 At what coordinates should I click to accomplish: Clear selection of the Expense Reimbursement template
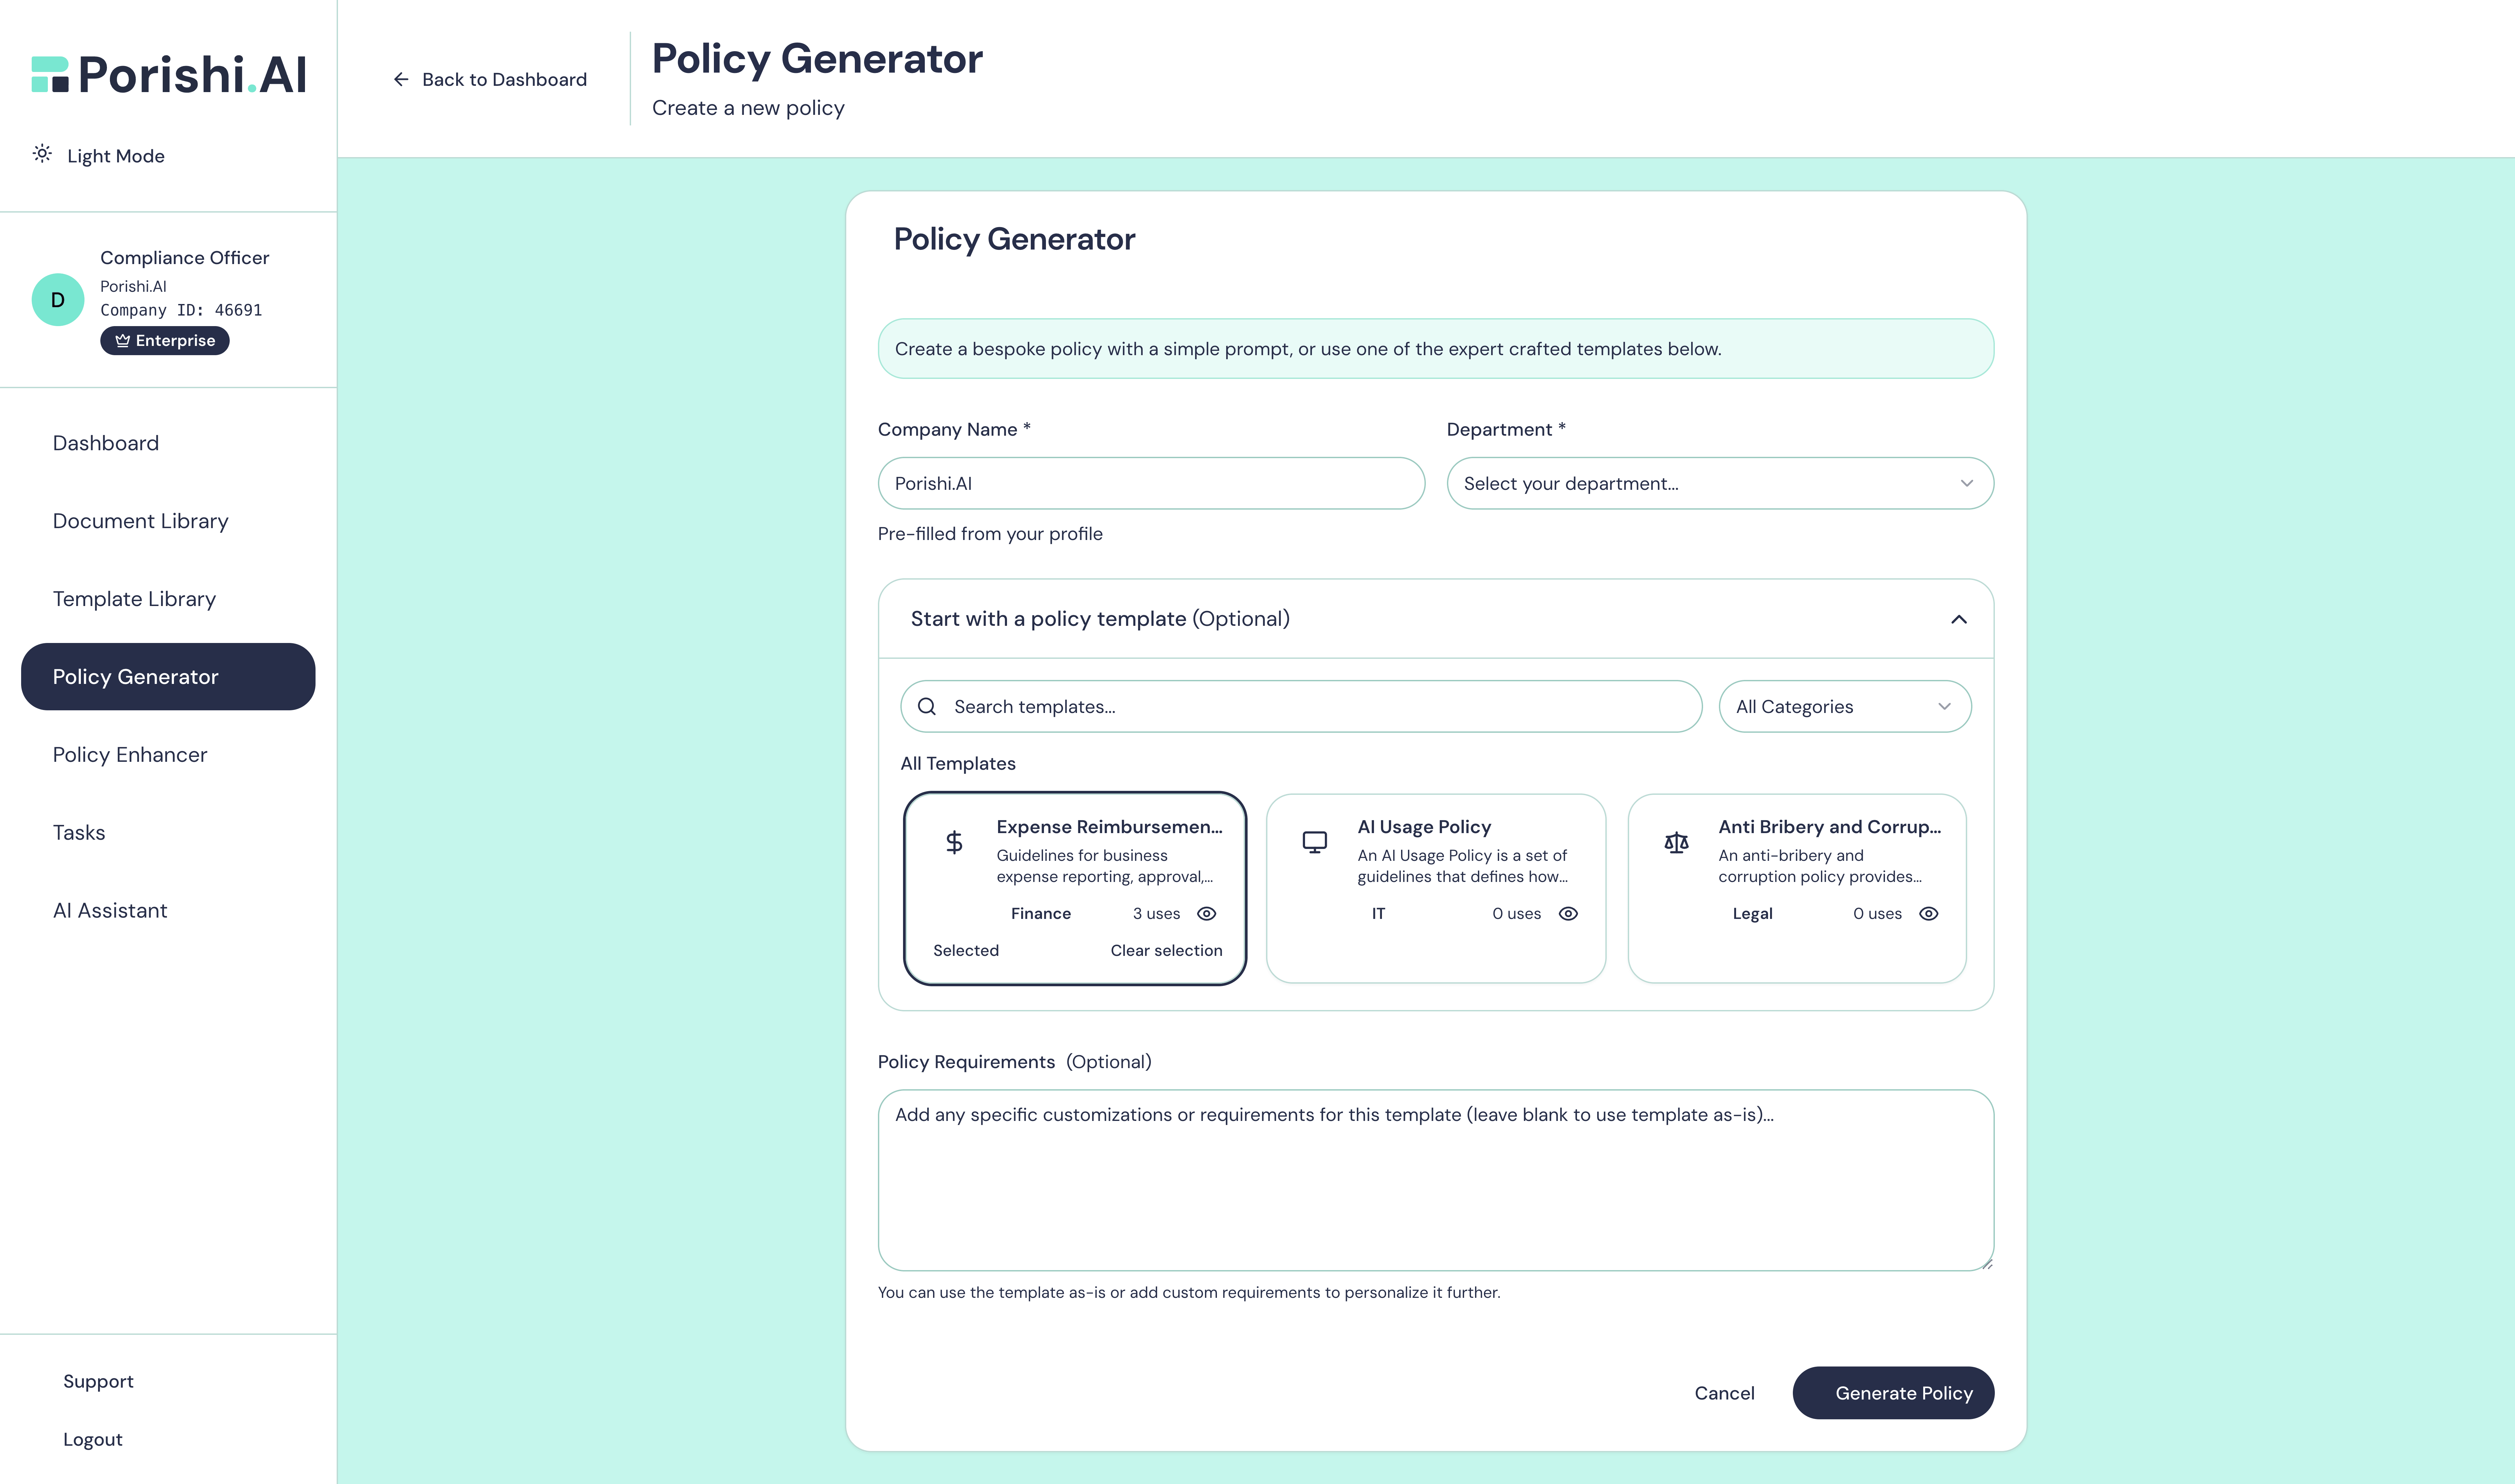click(1166, 950)
